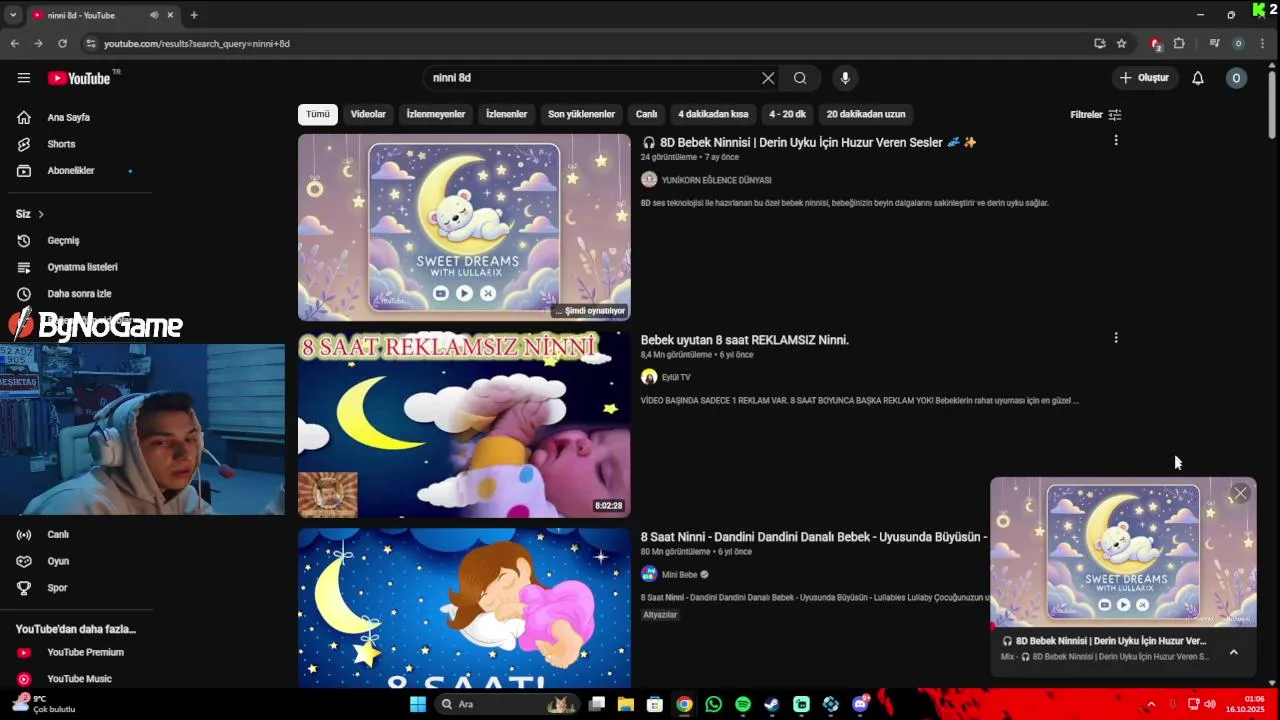The width and height of the screenshot is (1280, 720).
Task: Click the Sweet Dreams video thumbnail
Action: (464, 227)
